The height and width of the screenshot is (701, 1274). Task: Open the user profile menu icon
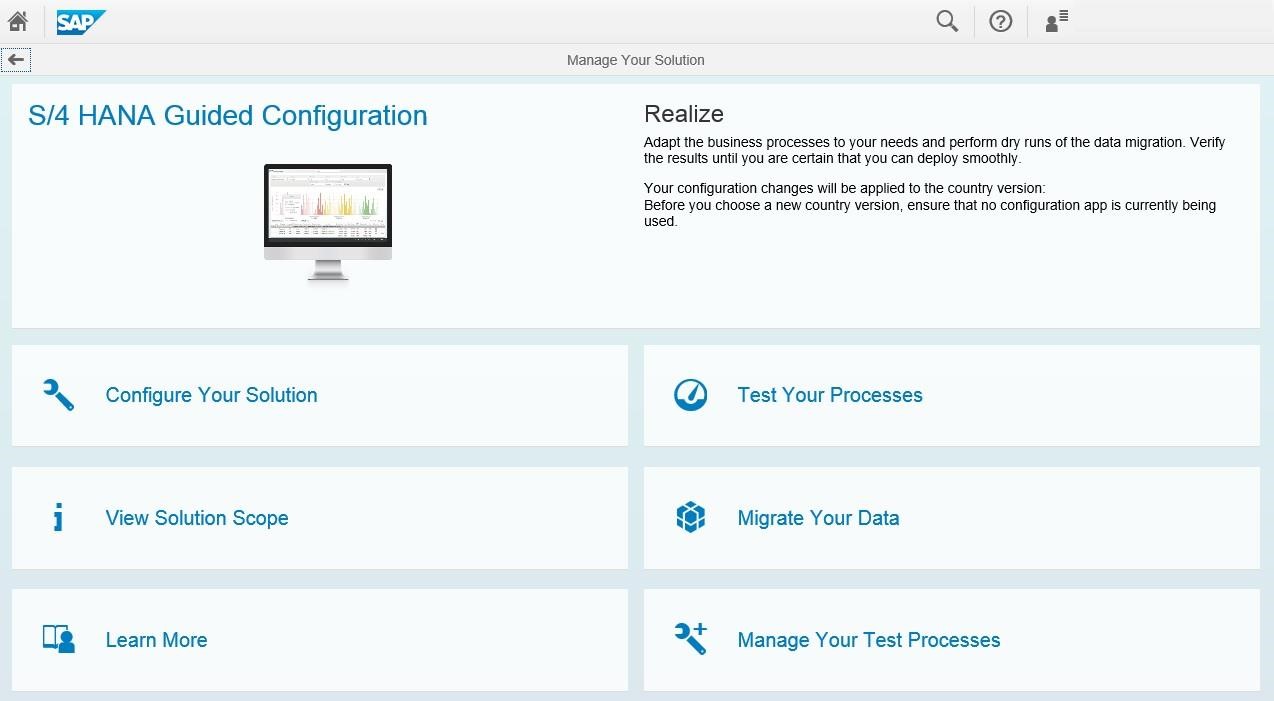1056,21
